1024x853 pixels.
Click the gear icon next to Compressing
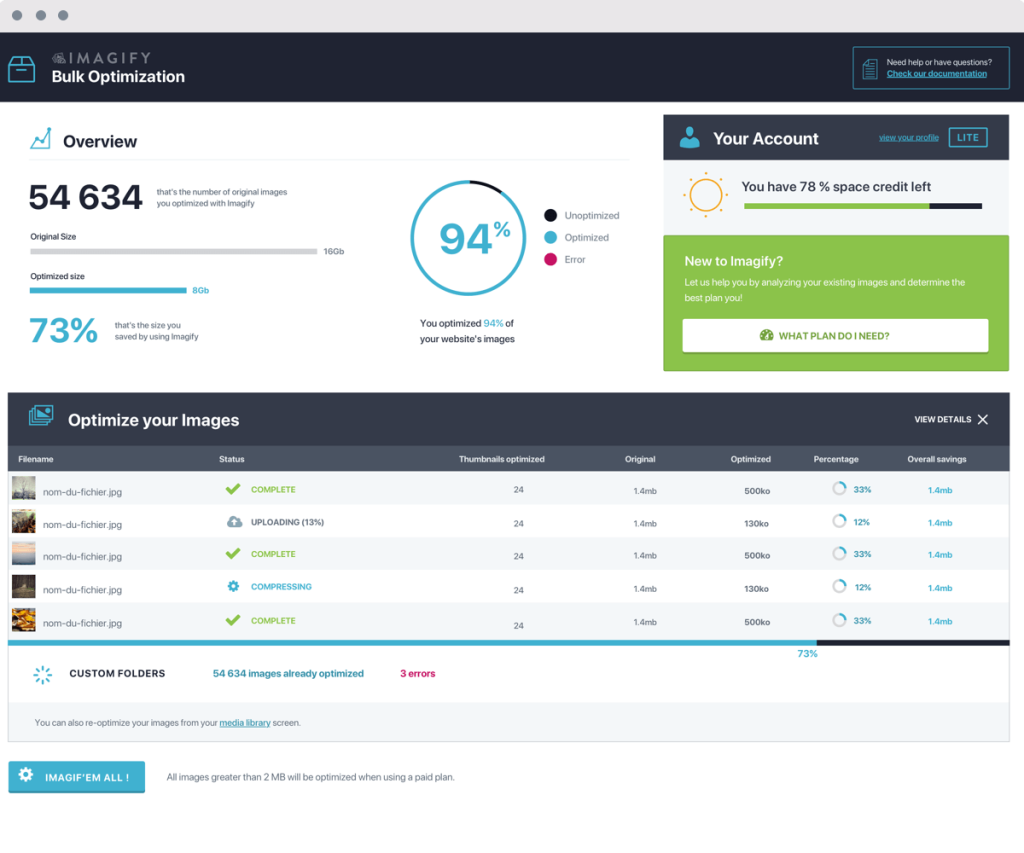click(x=233, y=586)
